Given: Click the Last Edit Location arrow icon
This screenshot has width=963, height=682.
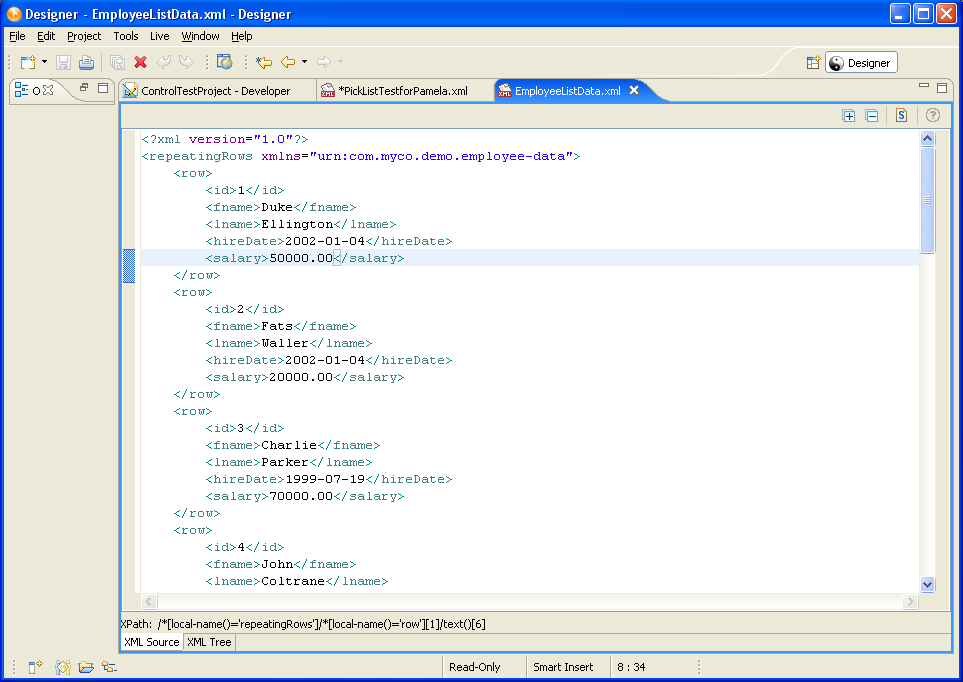Looking at the screenshot, I should click(264, 62).
